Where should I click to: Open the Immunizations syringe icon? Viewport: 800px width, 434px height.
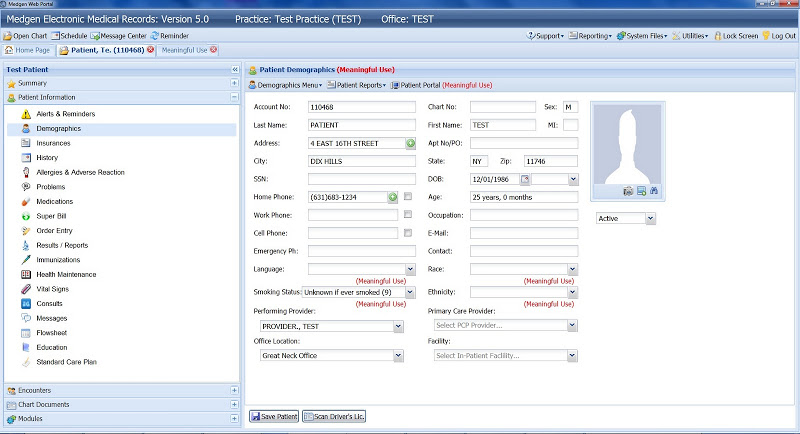26,260
